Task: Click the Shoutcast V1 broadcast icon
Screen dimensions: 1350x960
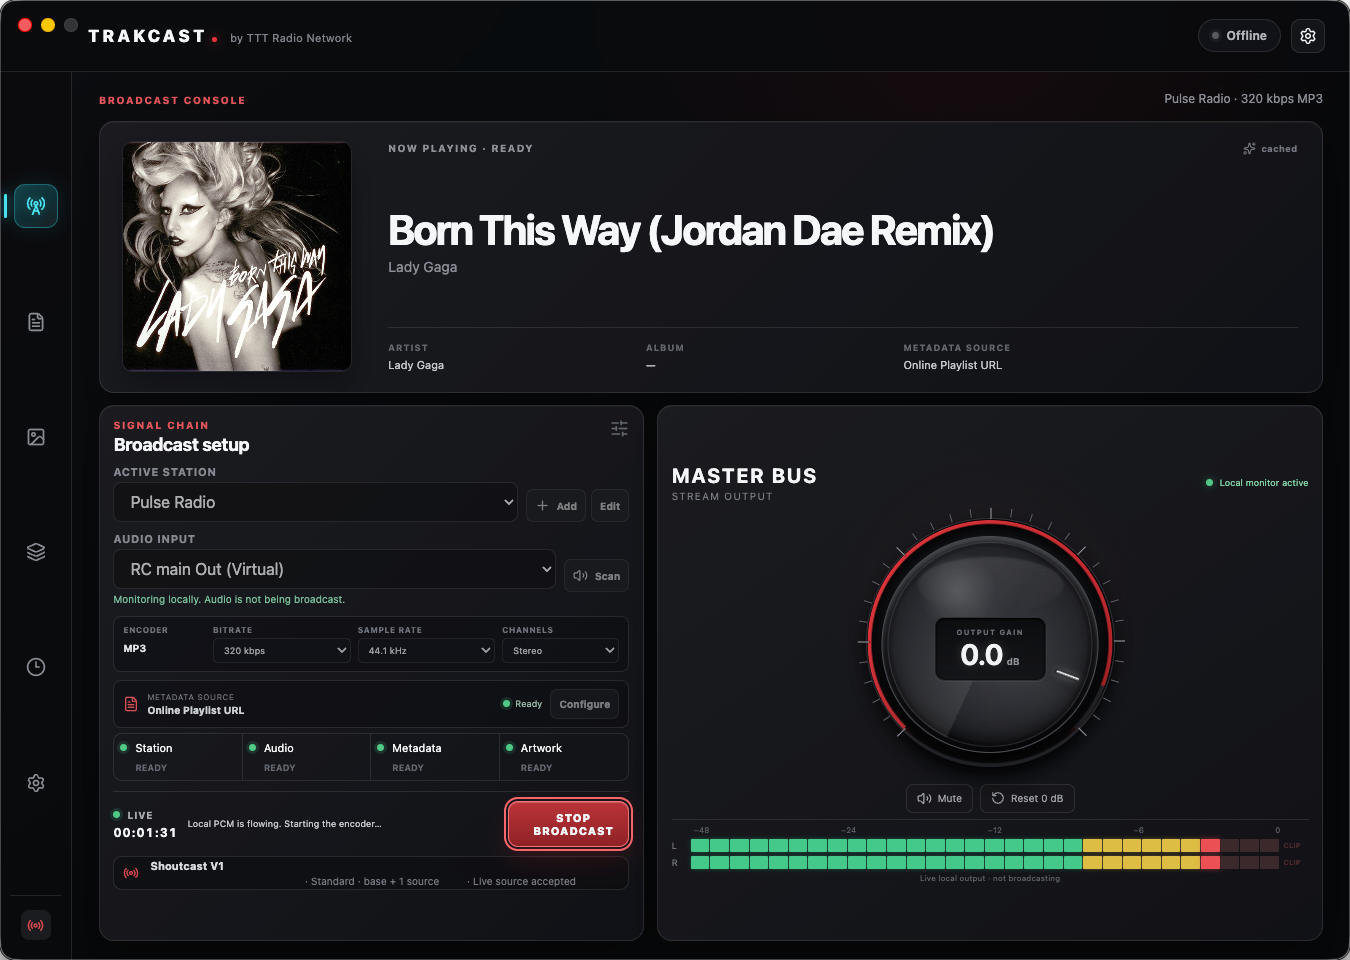Action: (x=131, y=873)
